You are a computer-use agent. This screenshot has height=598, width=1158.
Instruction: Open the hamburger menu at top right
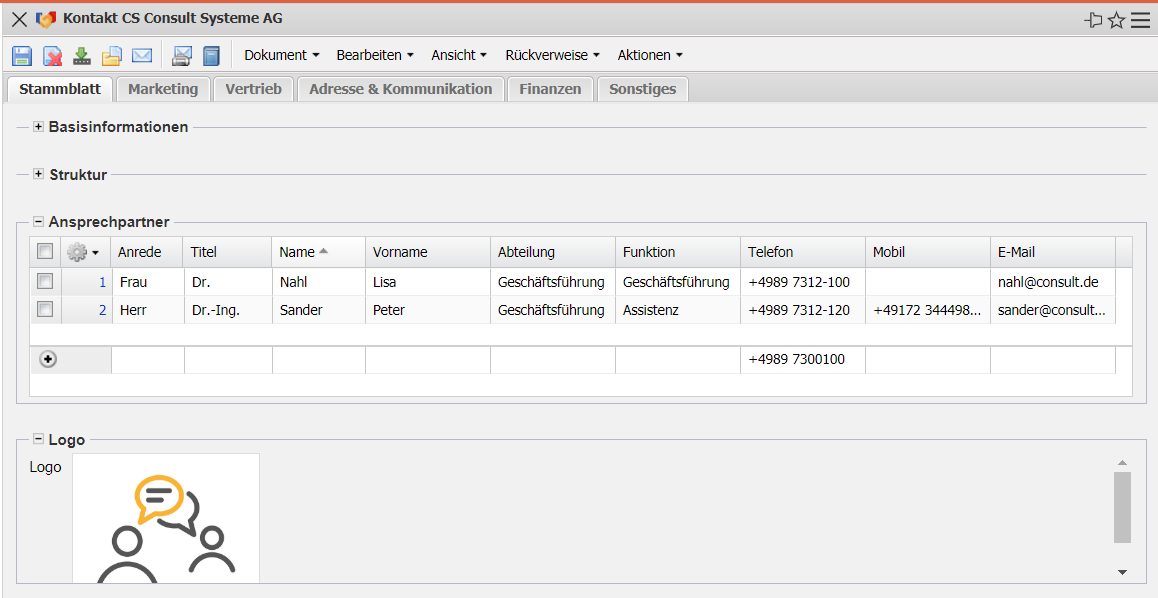pos(1140,20)
